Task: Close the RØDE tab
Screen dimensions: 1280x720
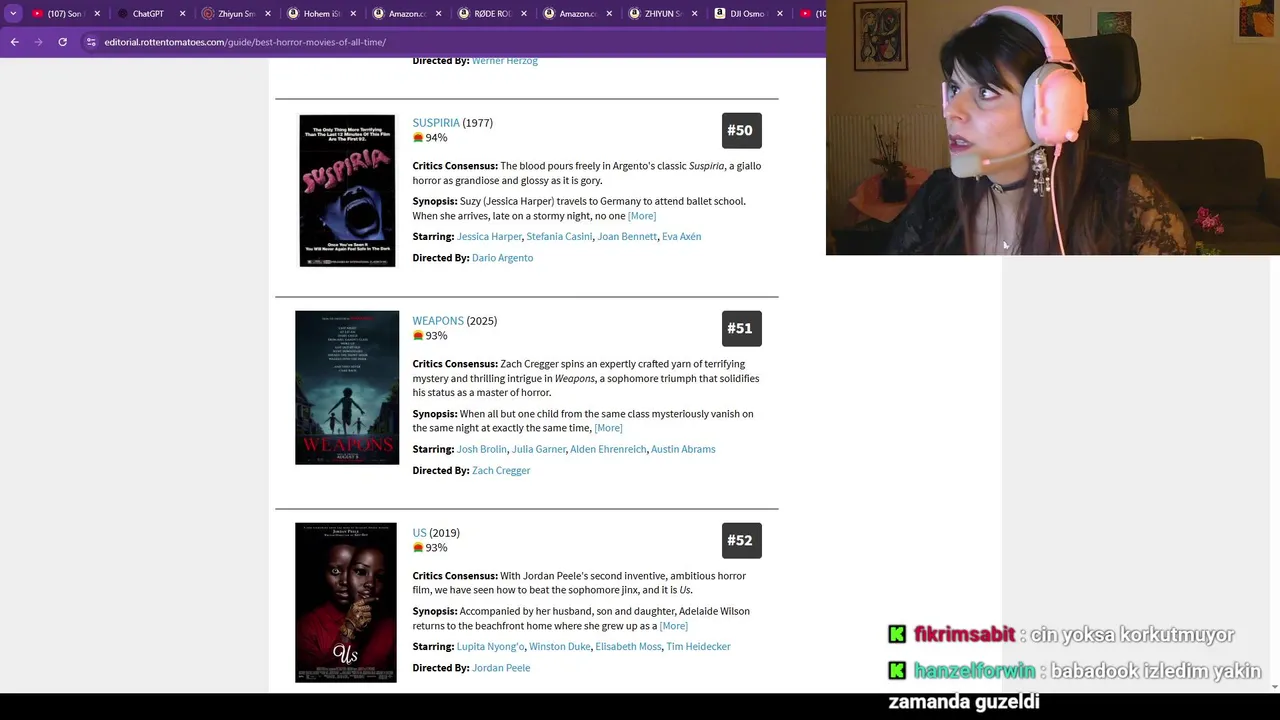Action: click(523, 14)
